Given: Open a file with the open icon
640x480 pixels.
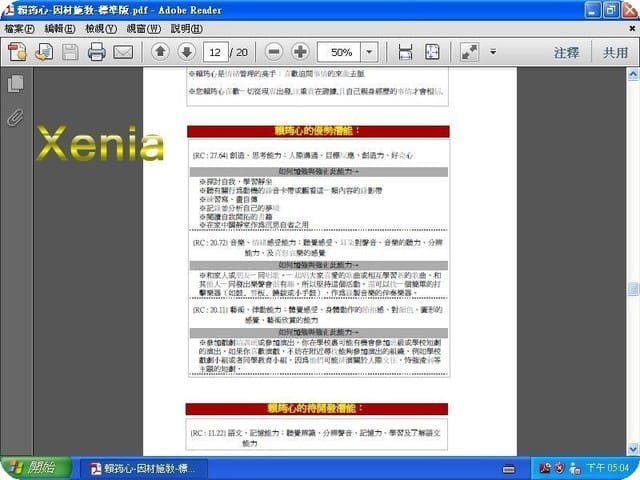Looking at the screenshot, I should (44, 52).
